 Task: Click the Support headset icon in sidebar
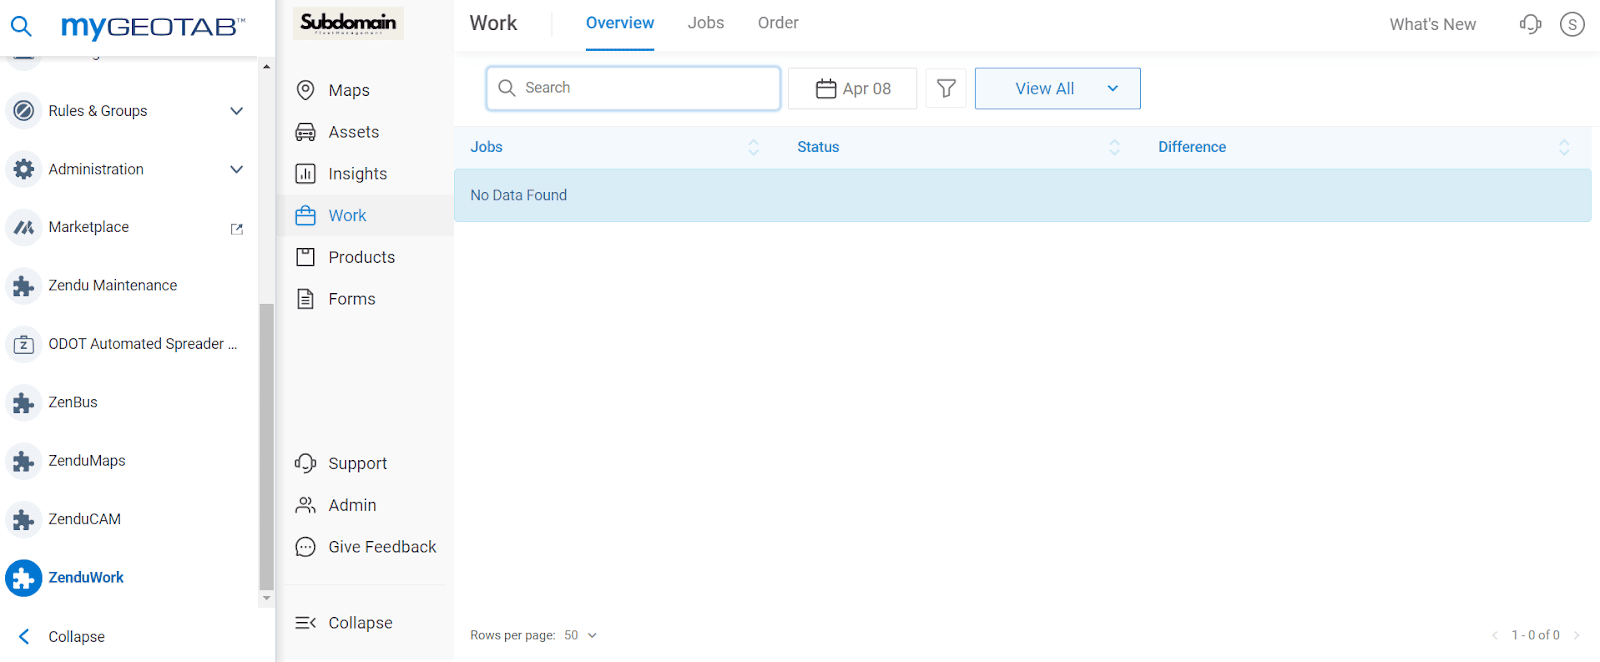click(x=306, y=463)
